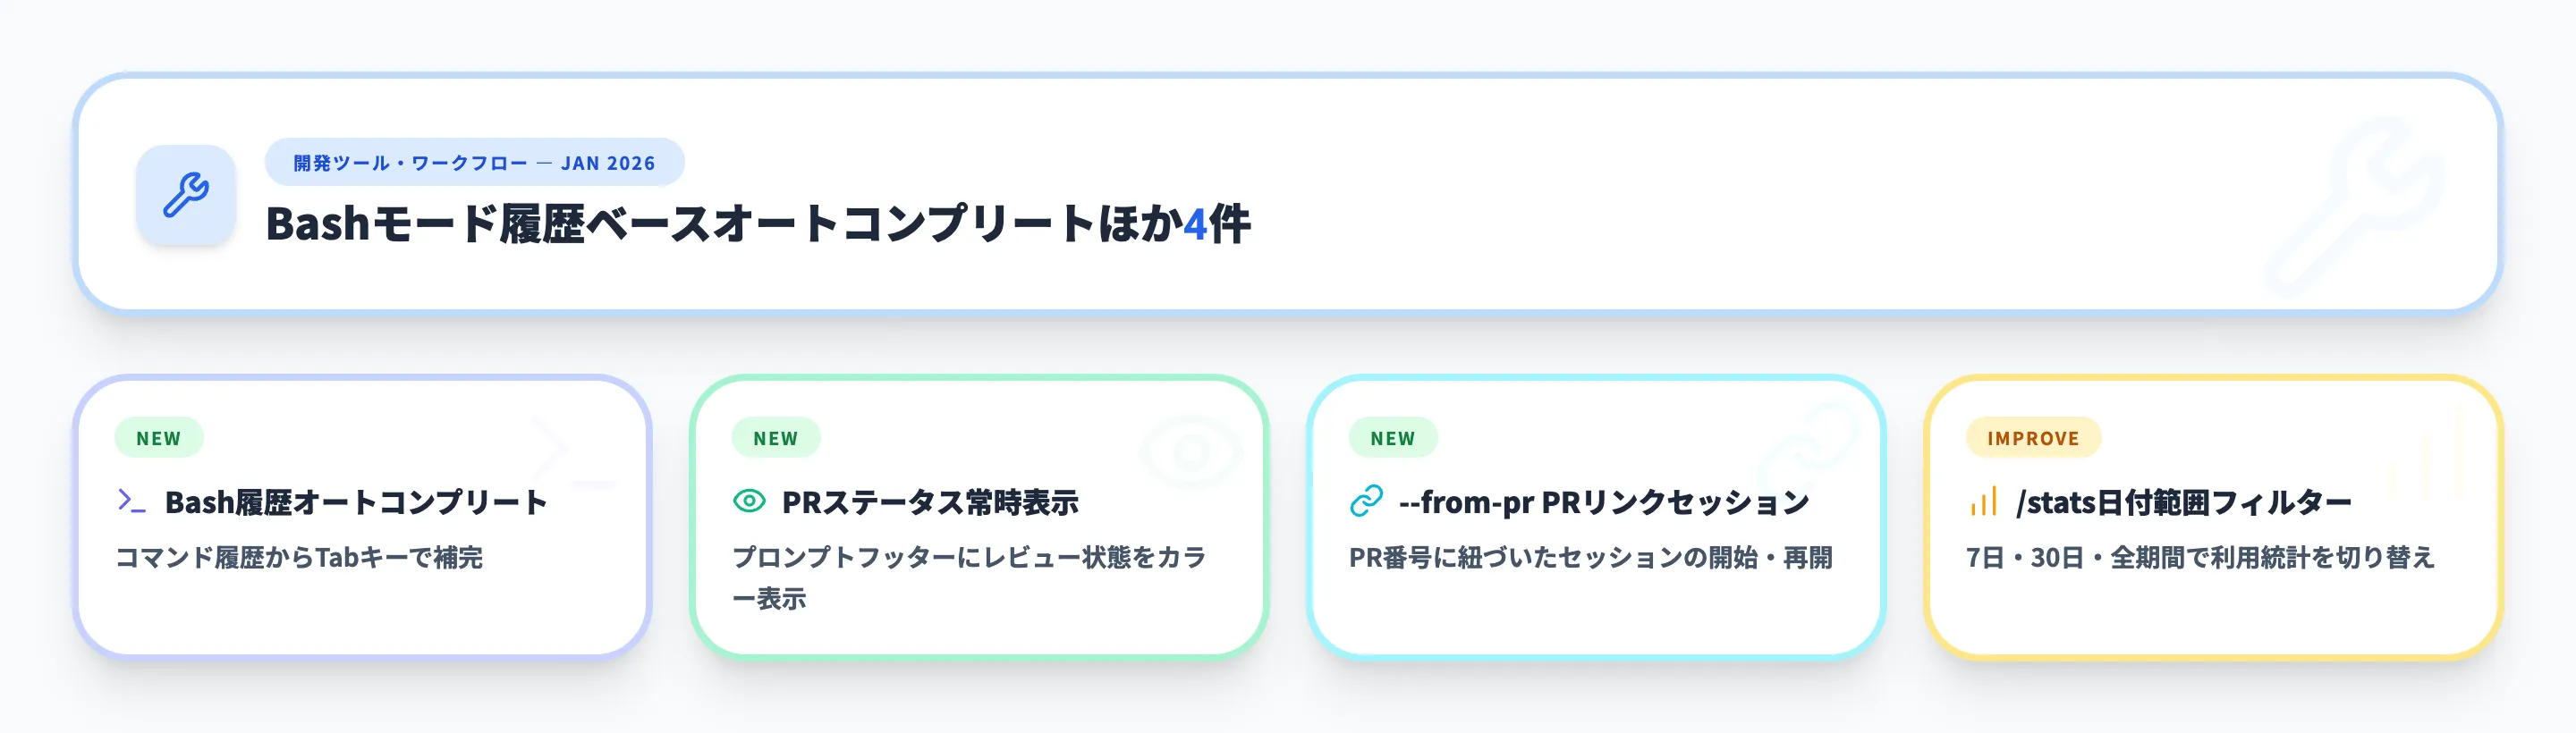The width and height of the screenshot is (2576, 733).
Task: Click the 開発ツール・ワークフロー JAN 2026 tag
Action: tap(474, 163)
